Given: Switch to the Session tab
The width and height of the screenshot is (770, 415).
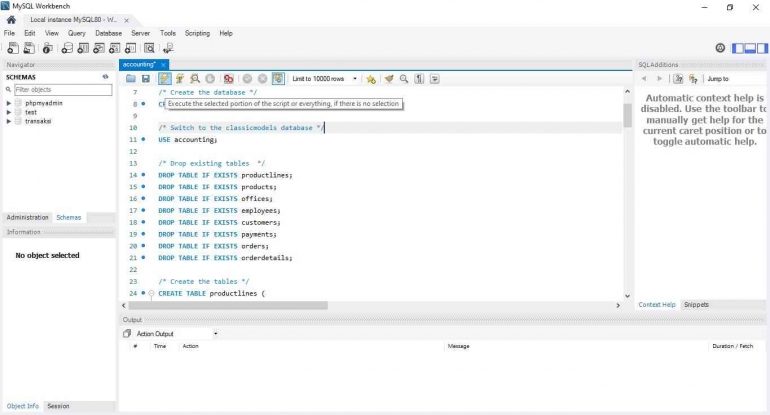Looking at the screenshot, I should pyautogui.click(x=58, y=406).
